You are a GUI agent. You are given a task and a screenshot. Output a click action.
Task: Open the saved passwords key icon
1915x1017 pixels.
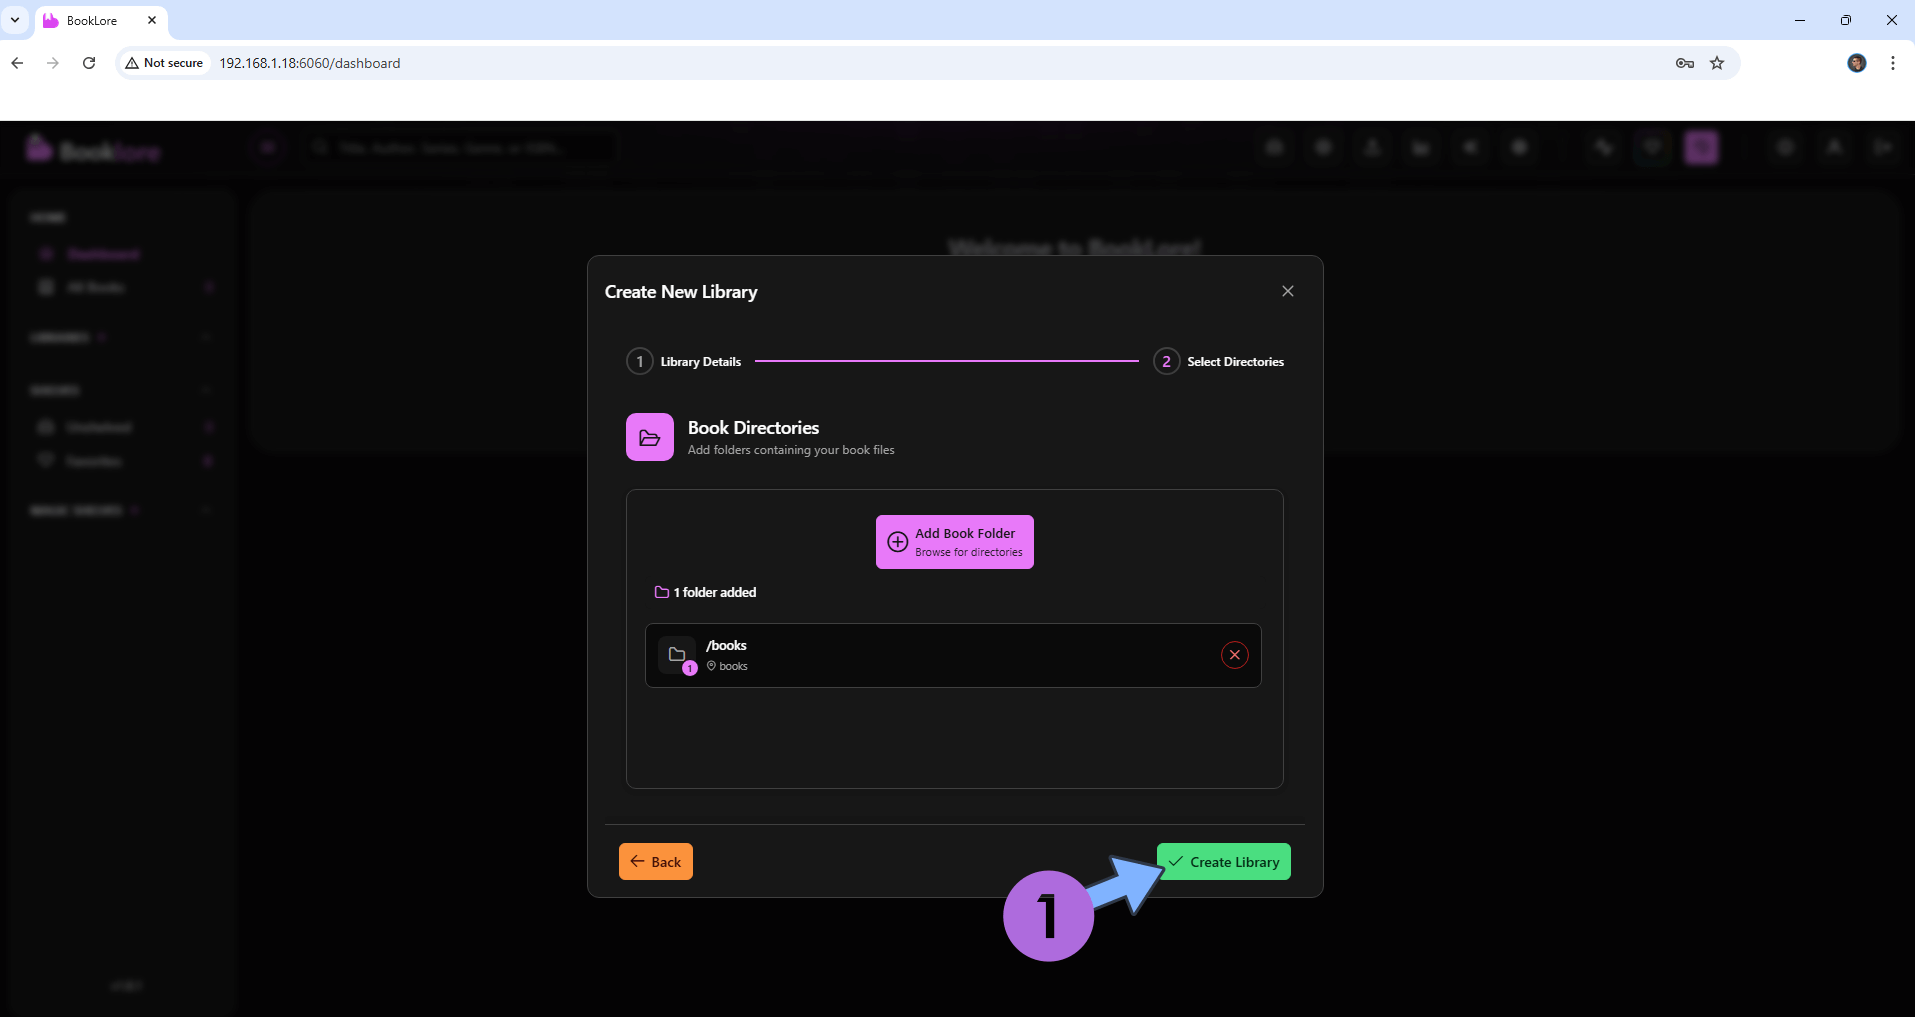click(x=1684, y=63)
